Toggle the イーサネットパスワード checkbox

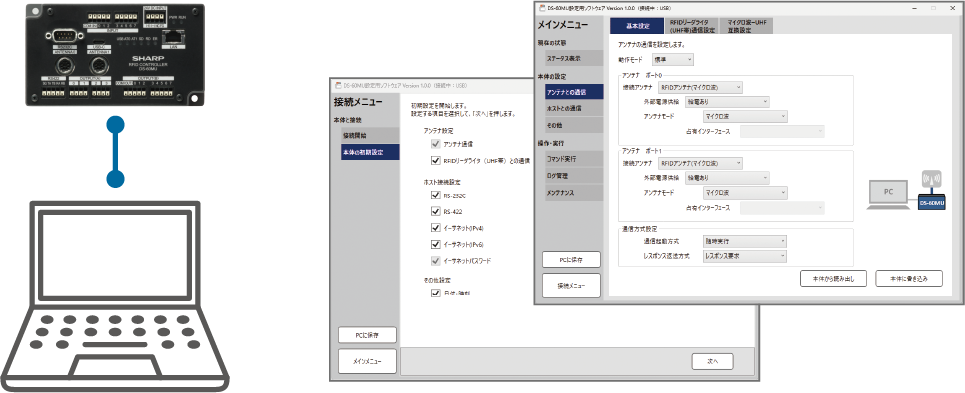(x=436, y=261)
